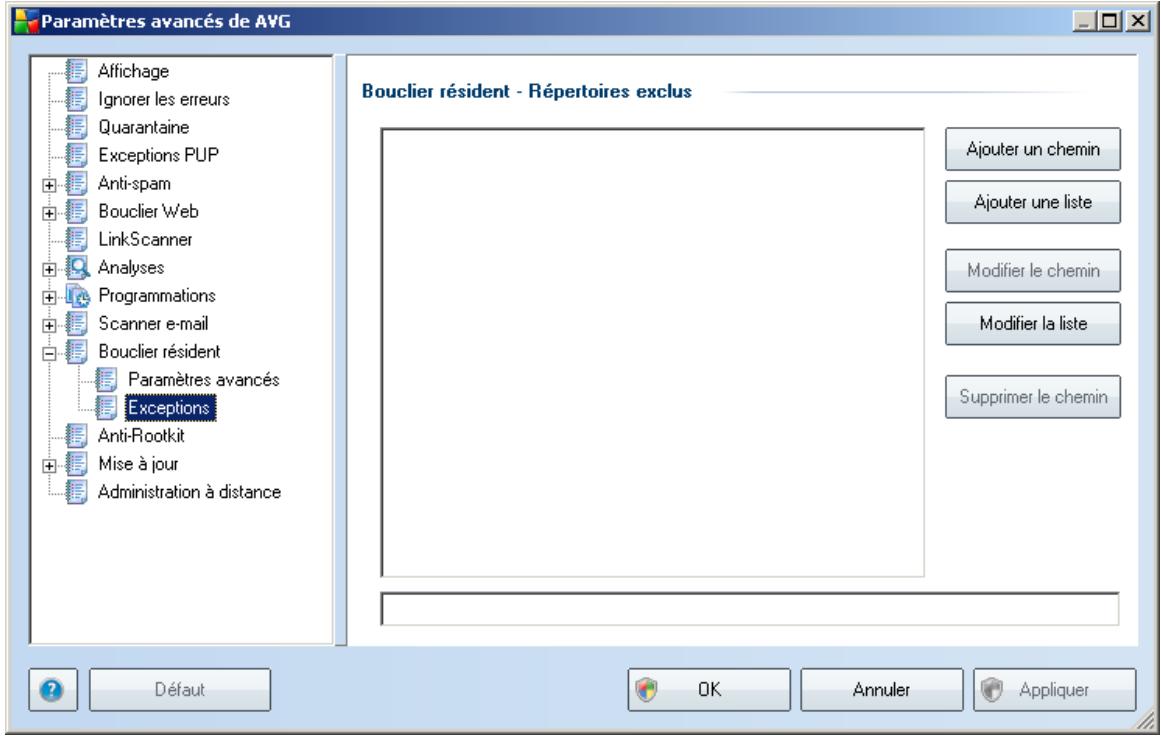1161x736 pixels.
Task: Open Administration à distance settings
Action: (190, 492)
